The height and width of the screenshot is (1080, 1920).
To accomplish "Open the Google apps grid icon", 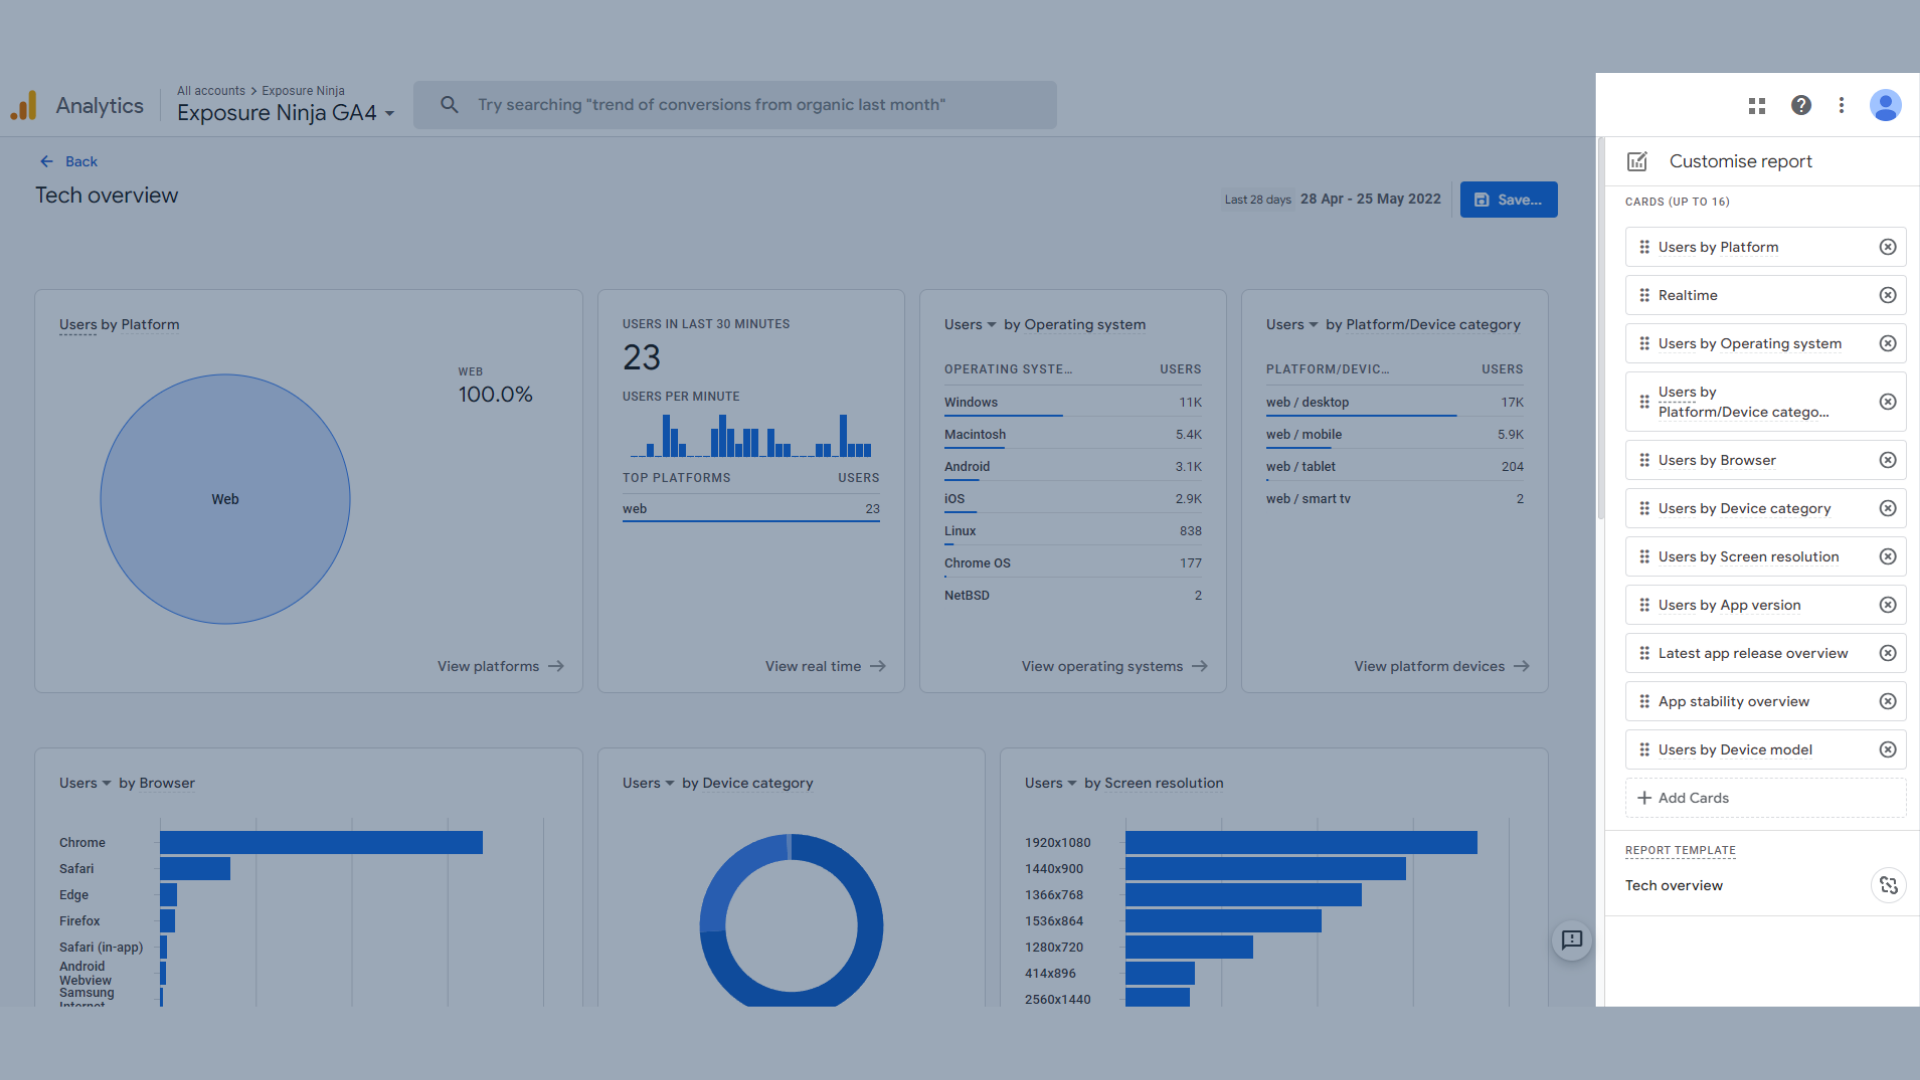I will point(1757,106).
